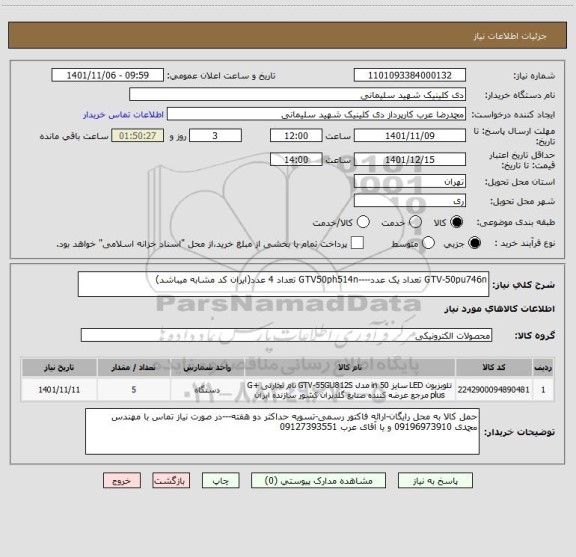Click the buyer notes text area
This screenshot has height=557, width=576.
point(282,431)
